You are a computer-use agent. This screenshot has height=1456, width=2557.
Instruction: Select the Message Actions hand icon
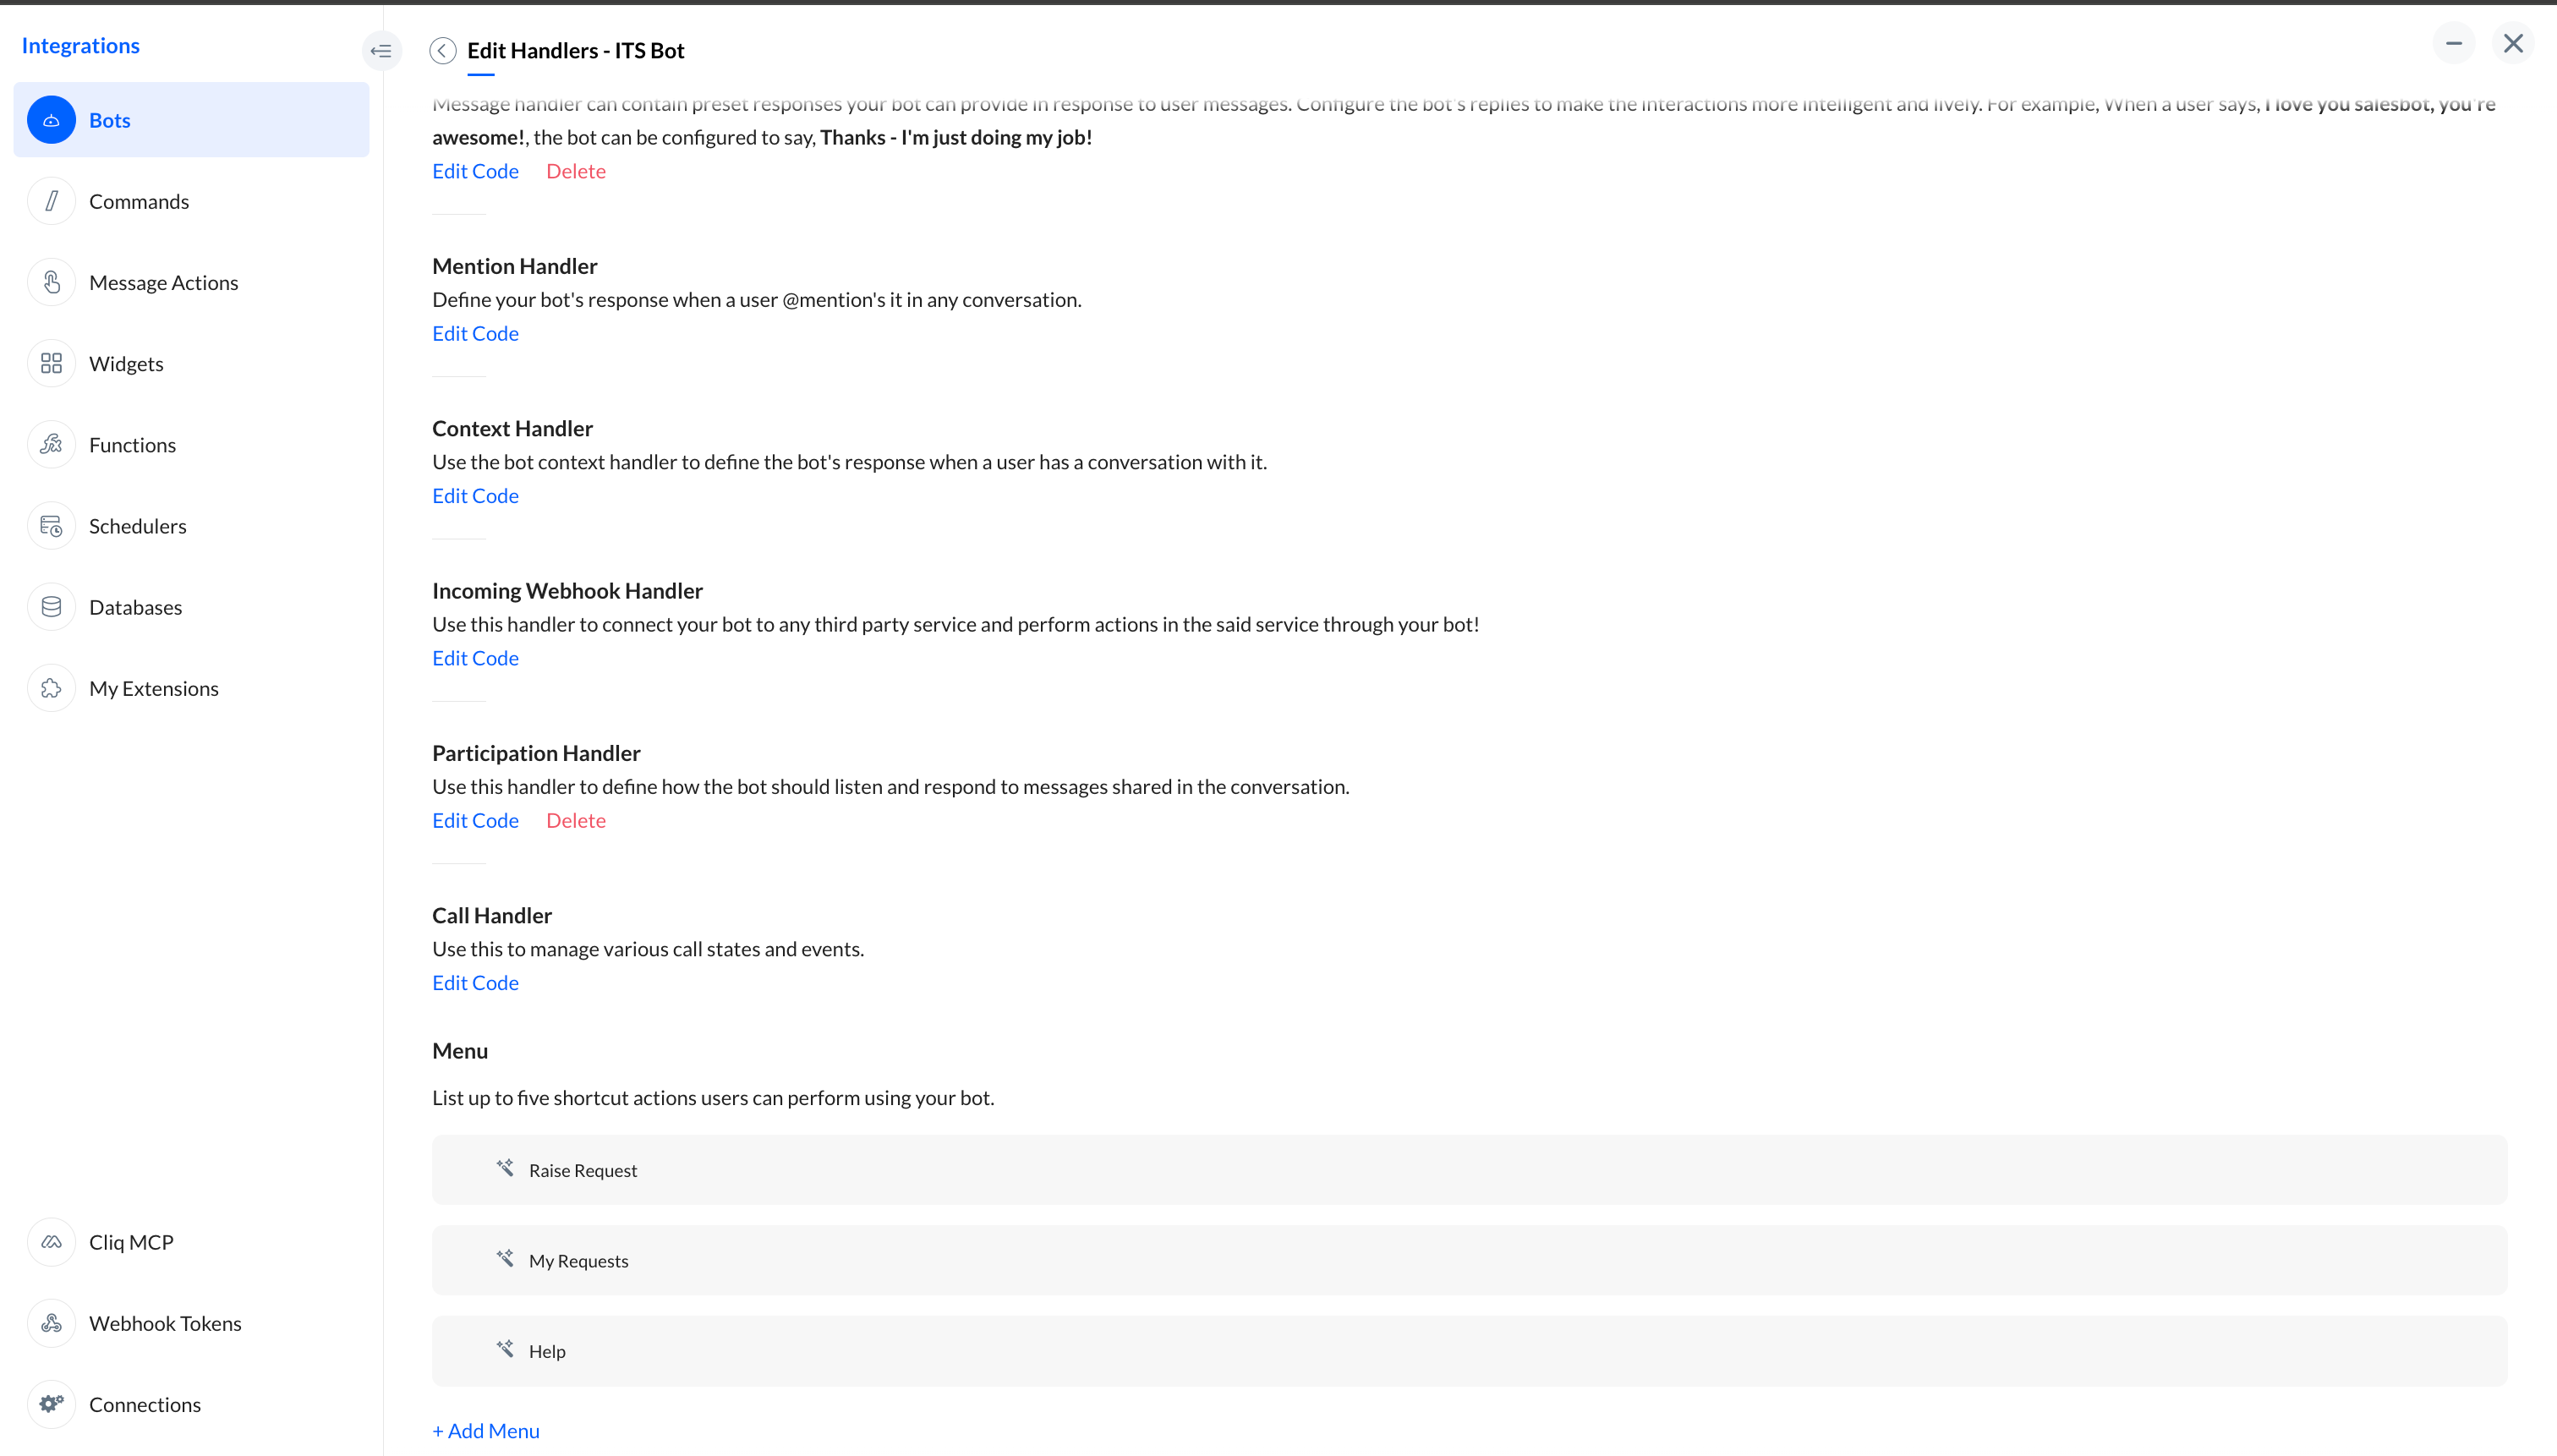(51, 282)
